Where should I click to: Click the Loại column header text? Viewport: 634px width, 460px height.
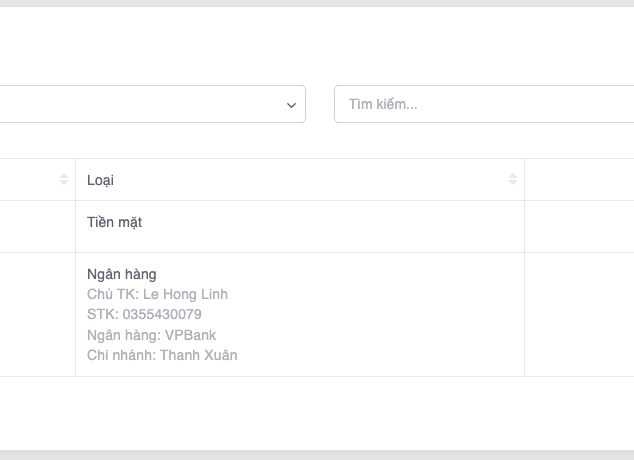100,181
